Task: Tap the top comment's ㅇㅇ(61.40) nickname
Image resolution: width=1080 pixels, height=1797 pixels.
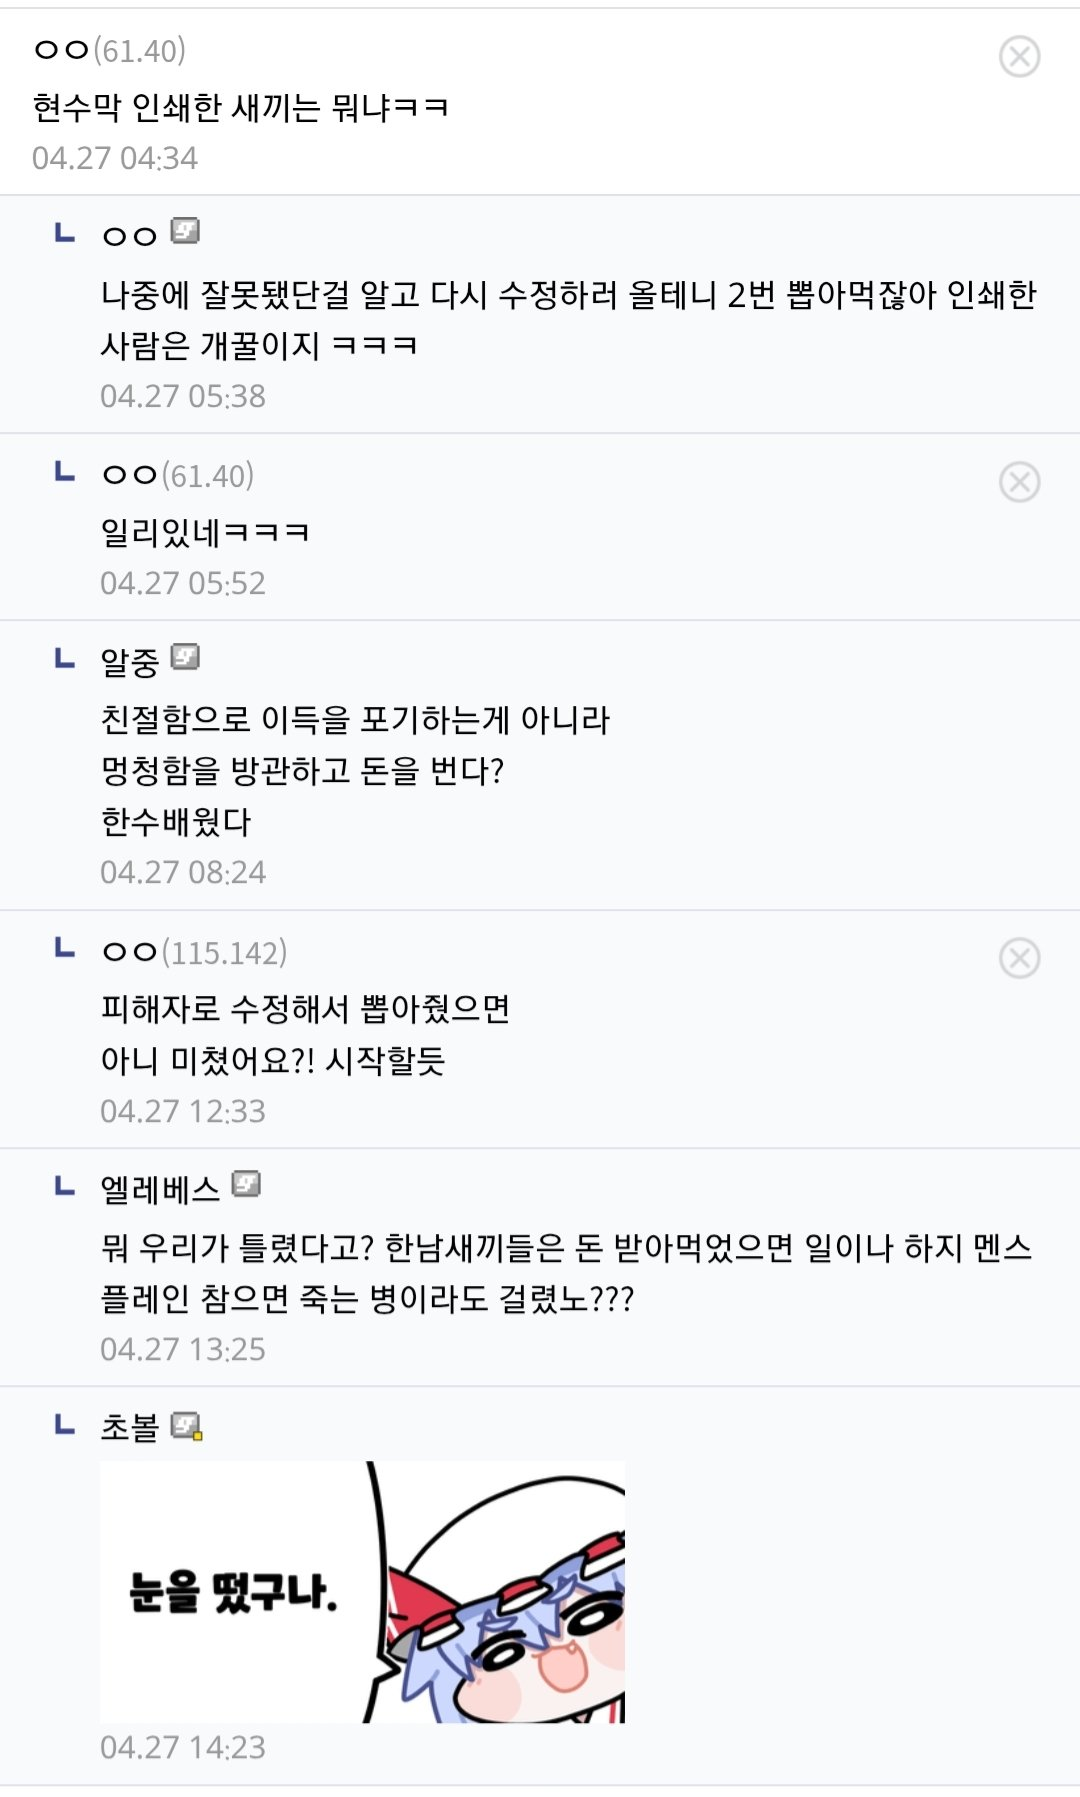Action: pyautogui.click(x=110, y=50)
